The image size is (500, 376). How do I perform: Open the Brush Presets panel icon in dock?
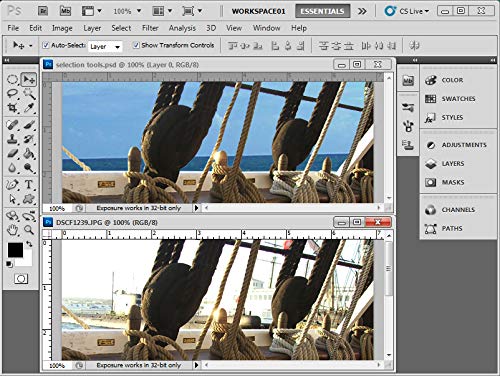pyautogui.click(x=408, y=107)
